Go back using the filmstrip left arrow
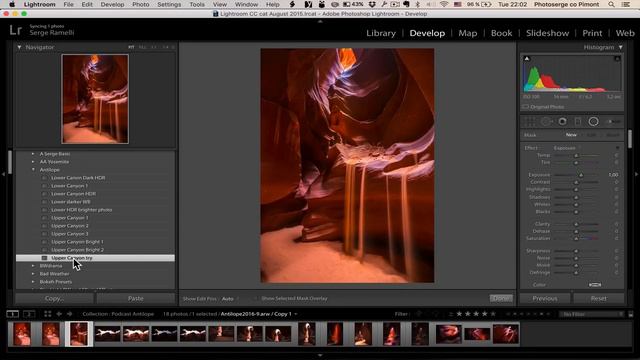This screenshot has width=640, height=360. (x=59, y=314)
